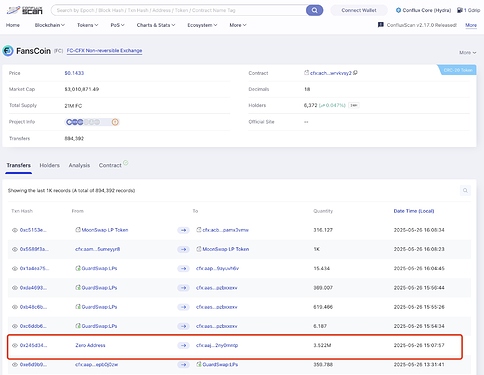Open the More dropdown beside token title

467,52
